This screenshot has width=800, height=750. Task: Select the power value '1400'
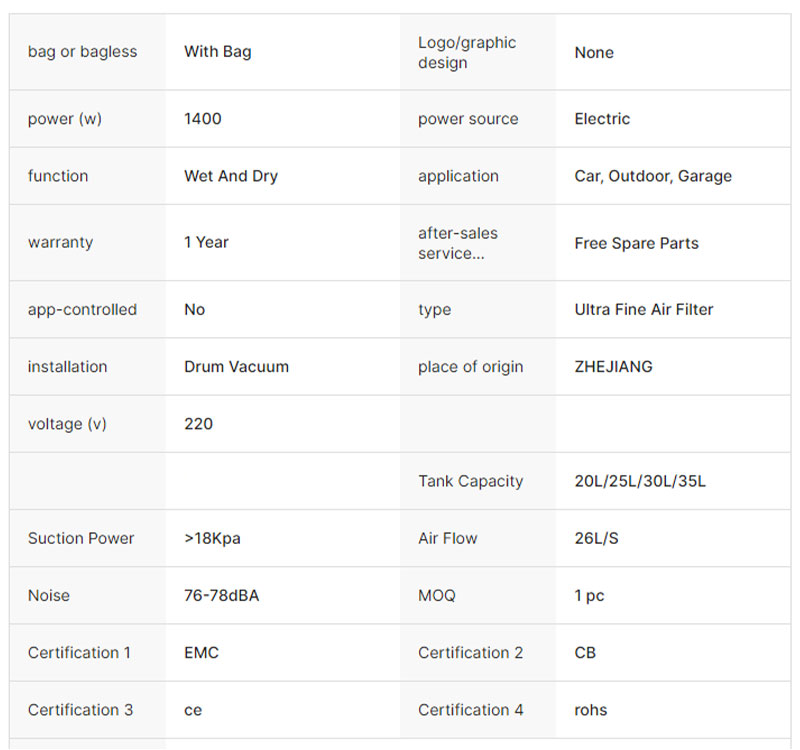pyautogui.click(x=203, y=119)
